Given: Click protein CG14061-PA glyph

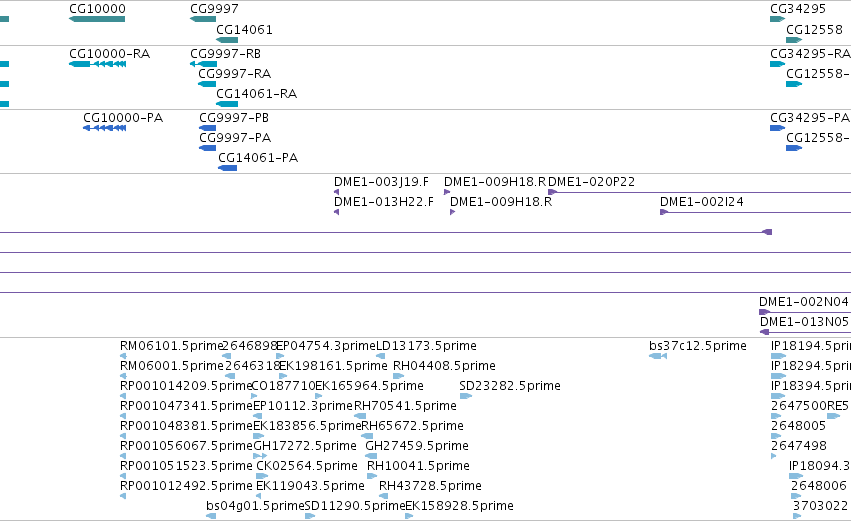Looking at the screenshot, I should pyautogui.click(x=227, y=168).
